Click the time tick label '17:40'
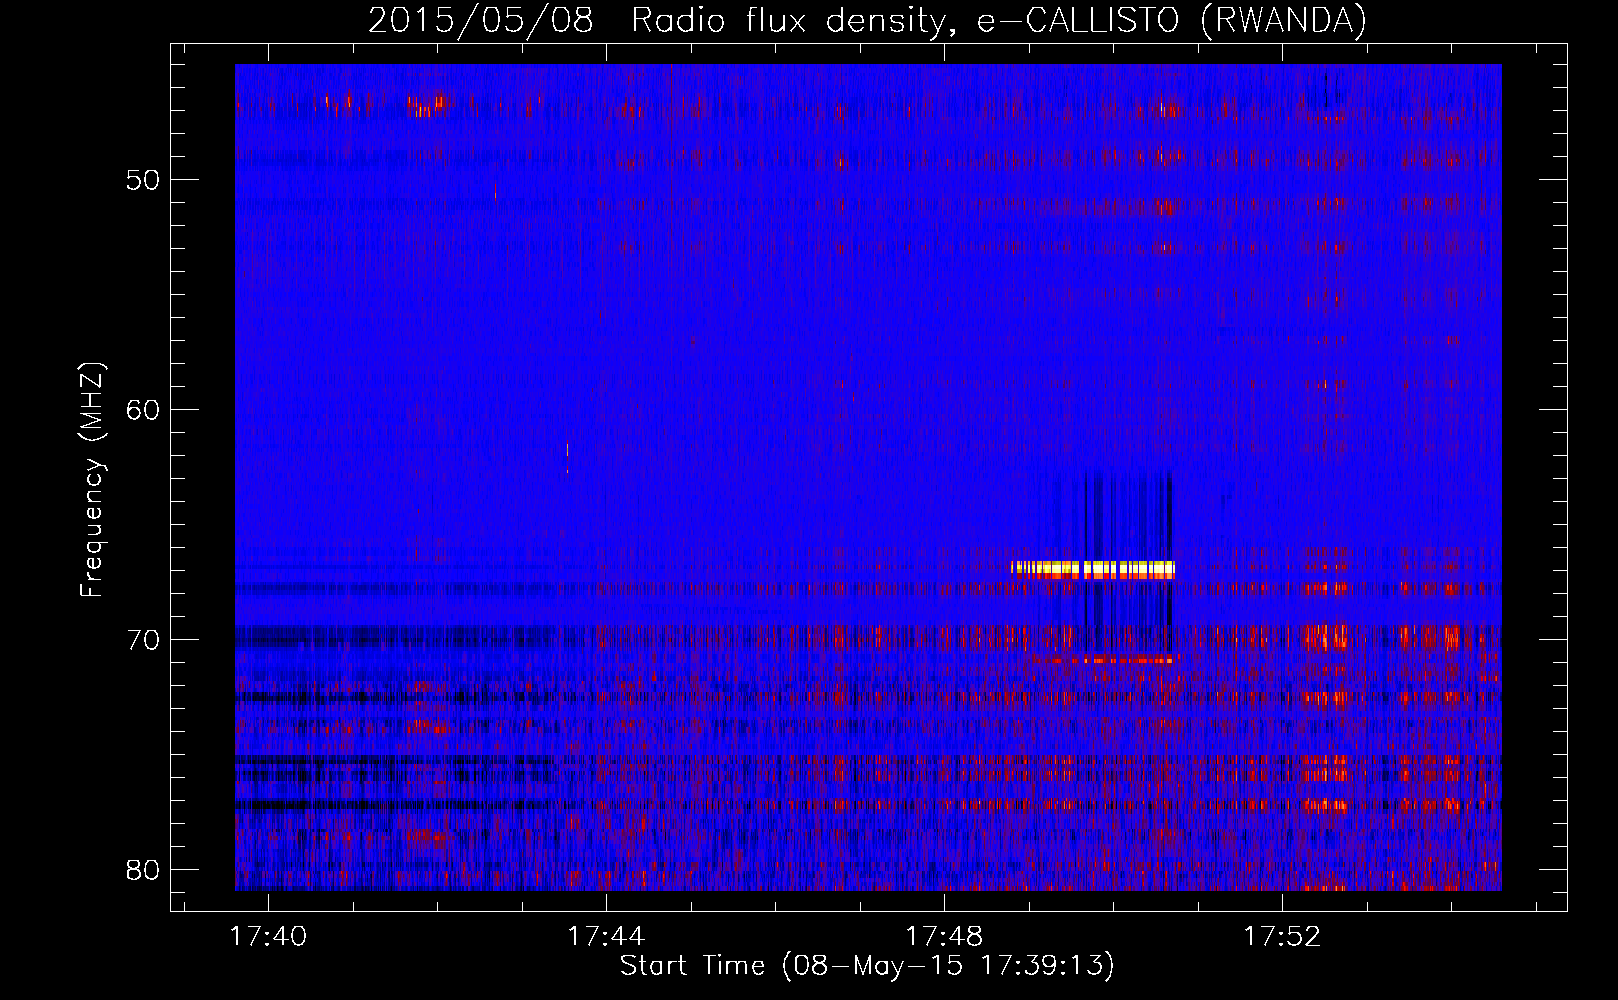This screenshot has width=1618, height=1000. (x=268, y=937)
